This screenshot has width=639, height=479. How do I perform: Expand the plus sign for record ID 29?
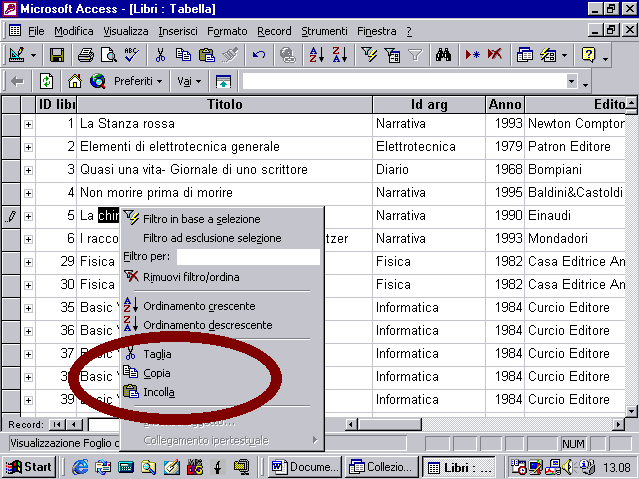28,262
